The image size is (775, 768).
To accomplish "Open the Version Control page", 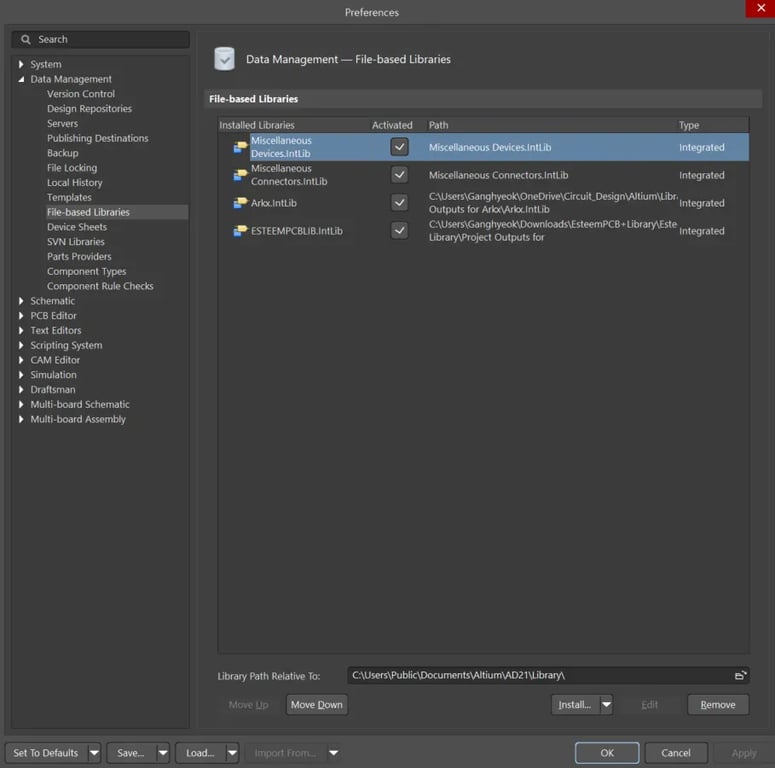I will tap(81, 94).
